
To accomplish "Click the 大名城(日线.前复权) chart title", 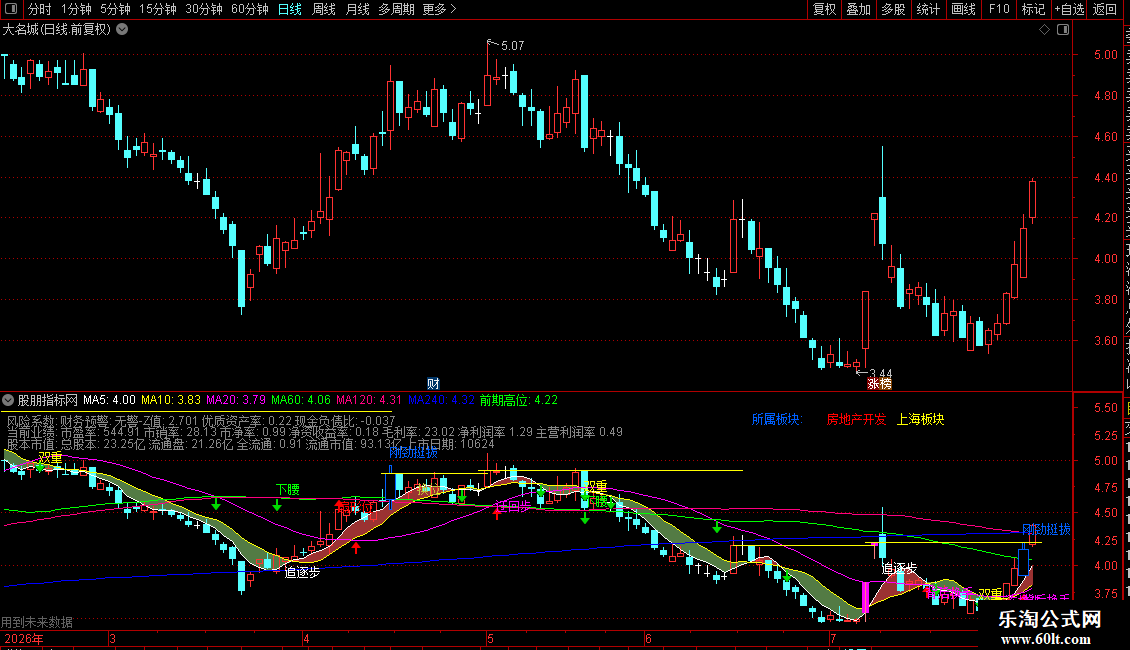I will (57, 30).
